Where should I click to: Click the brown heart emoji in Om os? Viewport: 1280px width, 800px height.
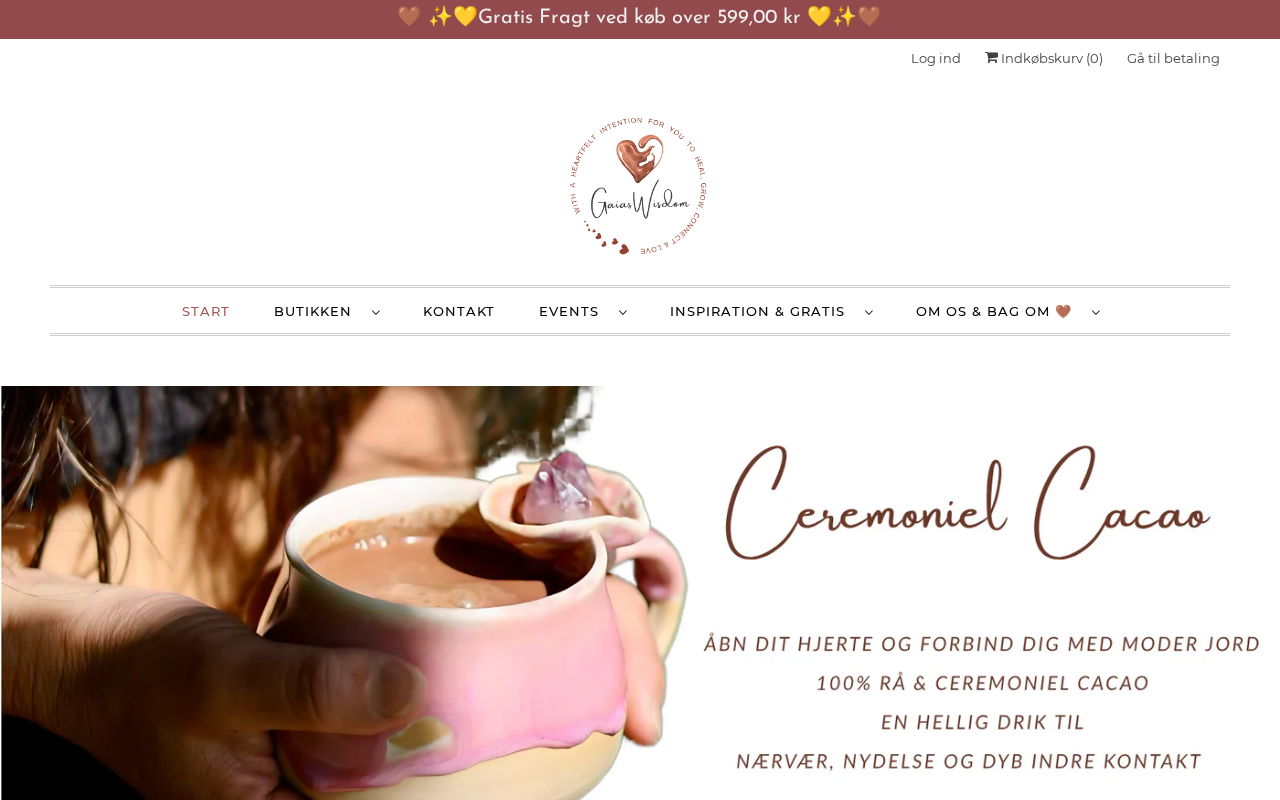1063,311
